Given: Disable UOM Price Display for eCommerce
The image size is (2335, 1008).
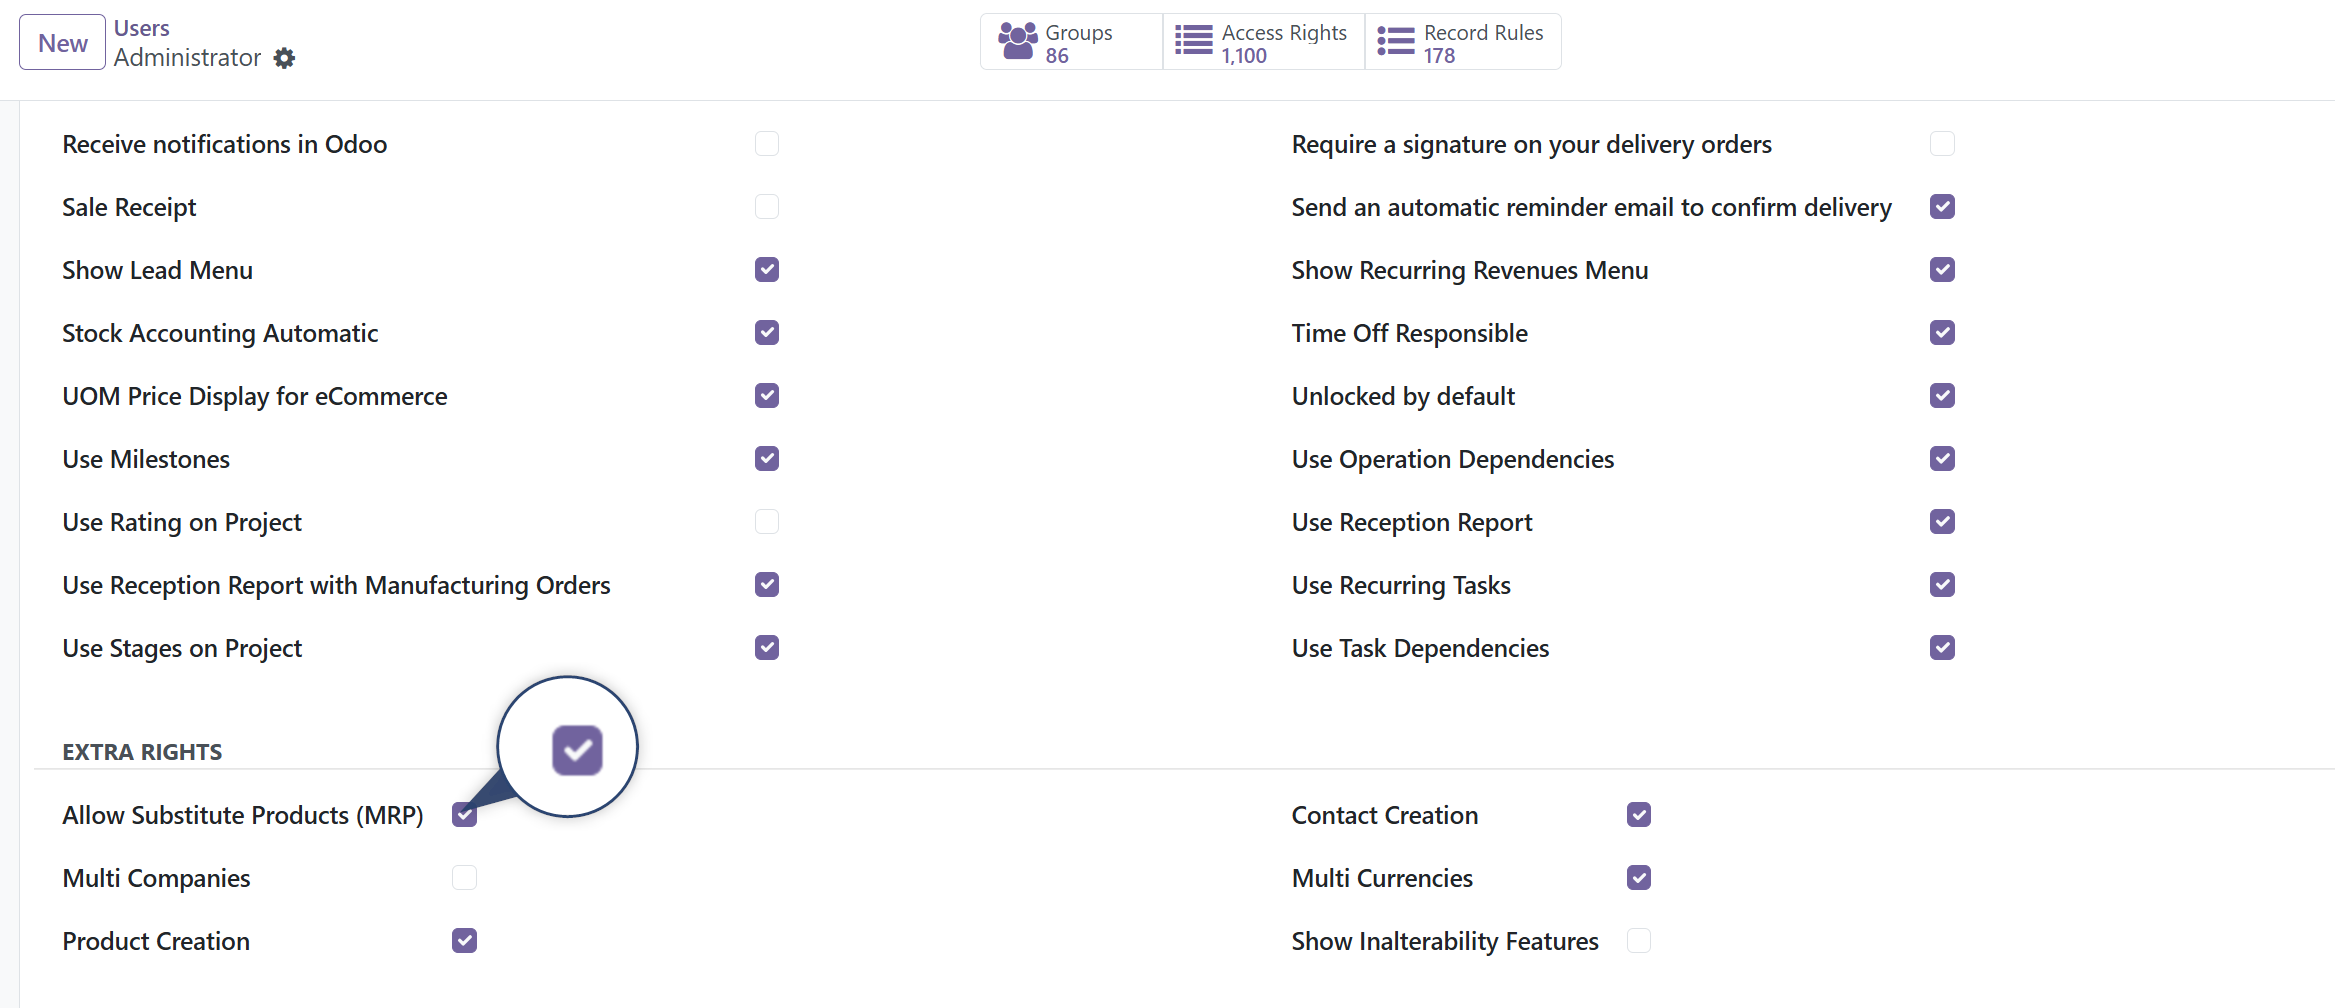Looking at the screenshot, I should (766, 395).
